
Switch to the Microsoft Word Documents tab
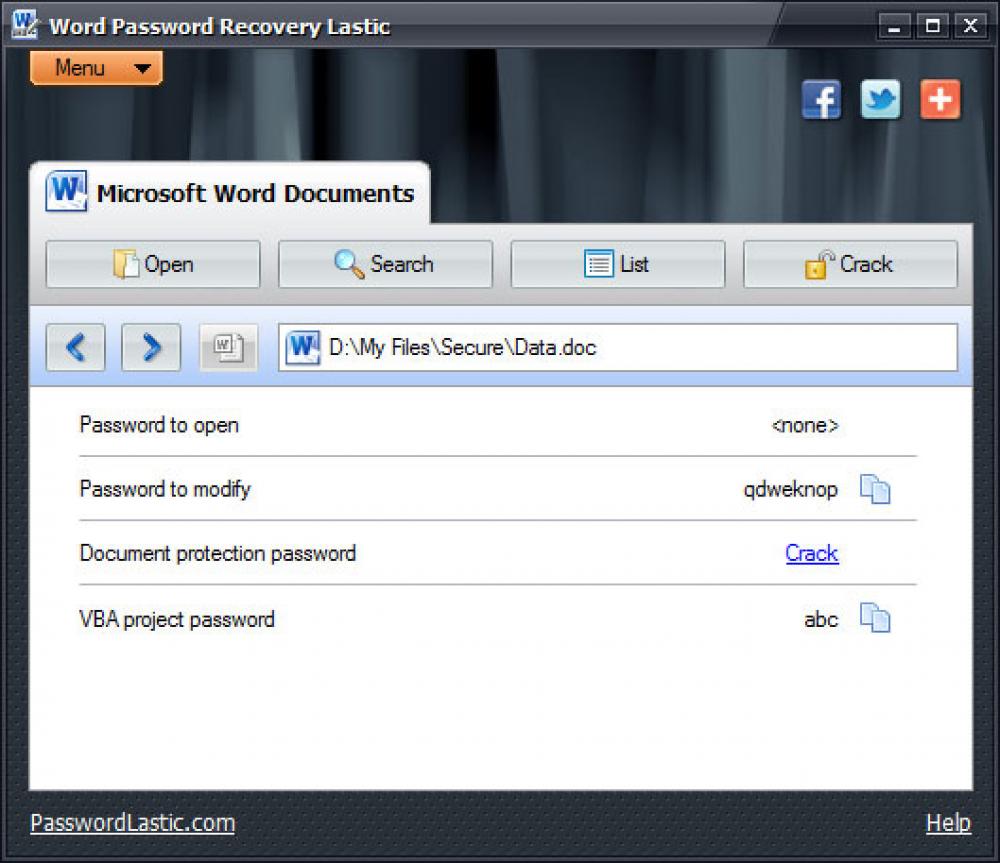[237, 191]
